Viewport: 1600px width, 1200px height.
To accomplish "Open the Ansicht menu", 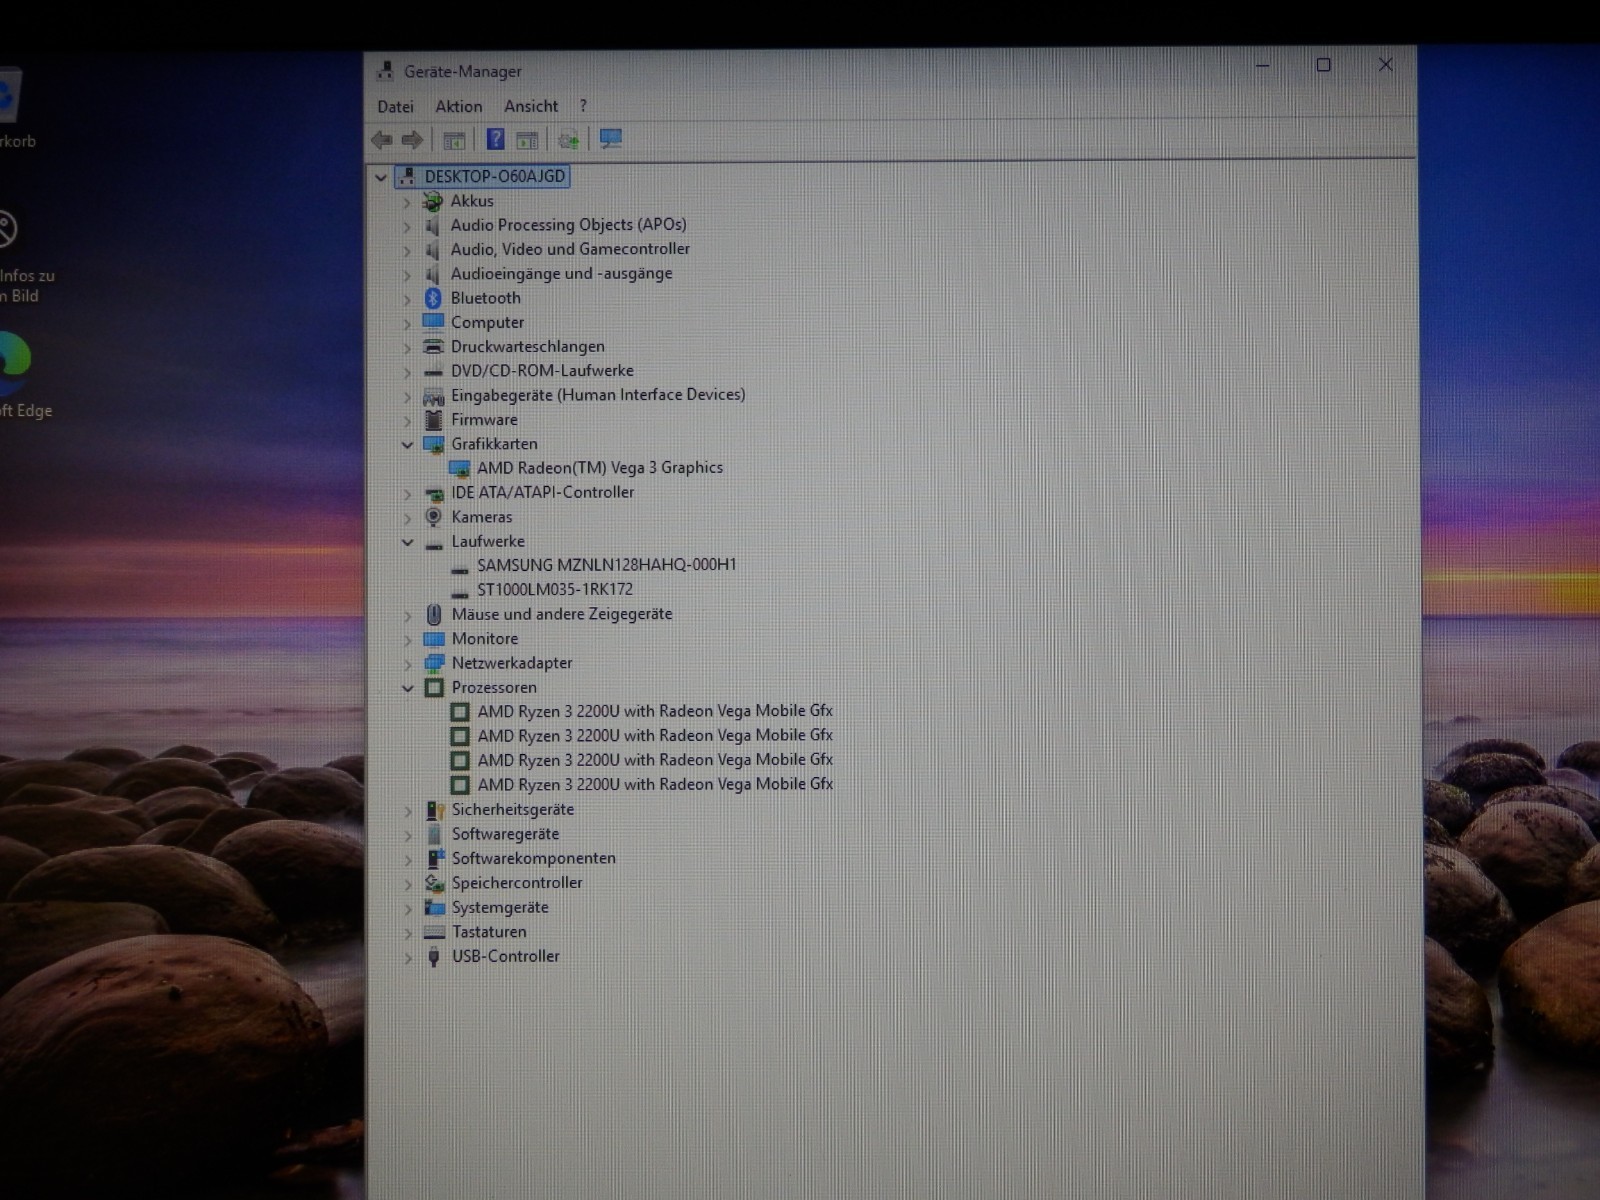I will (x=531, y=106).
